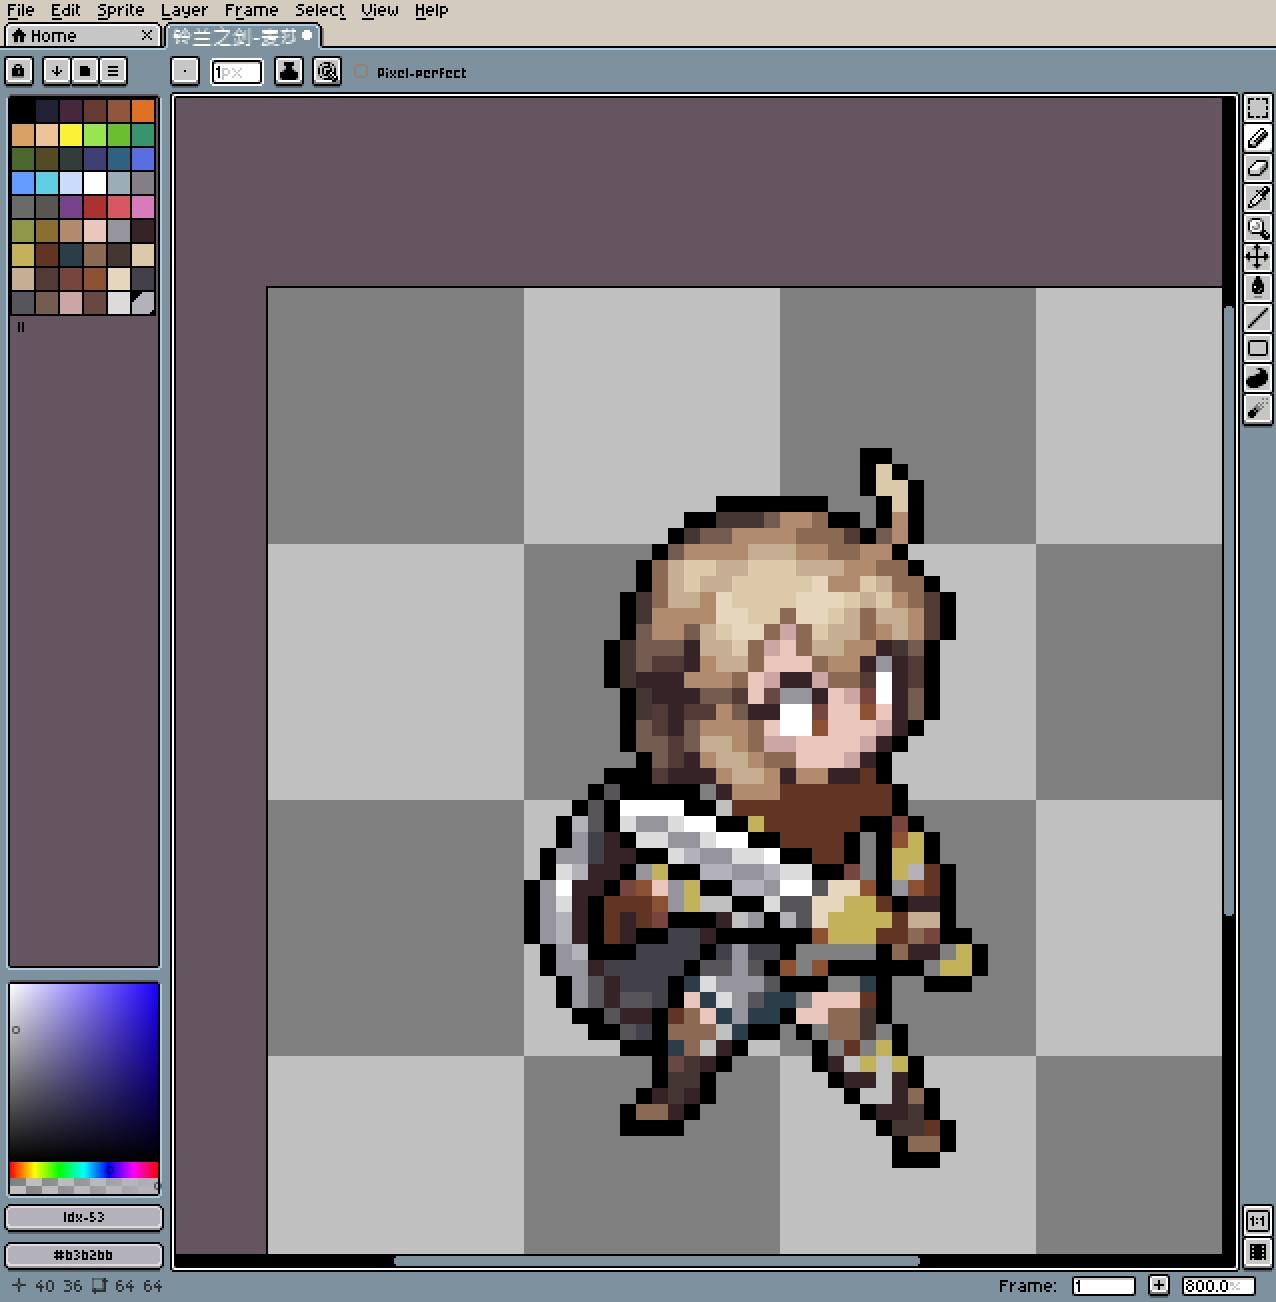This screenshot has height=1302, width=1276.
Task: Open the Sprite menu
Action: pos(120,10)
